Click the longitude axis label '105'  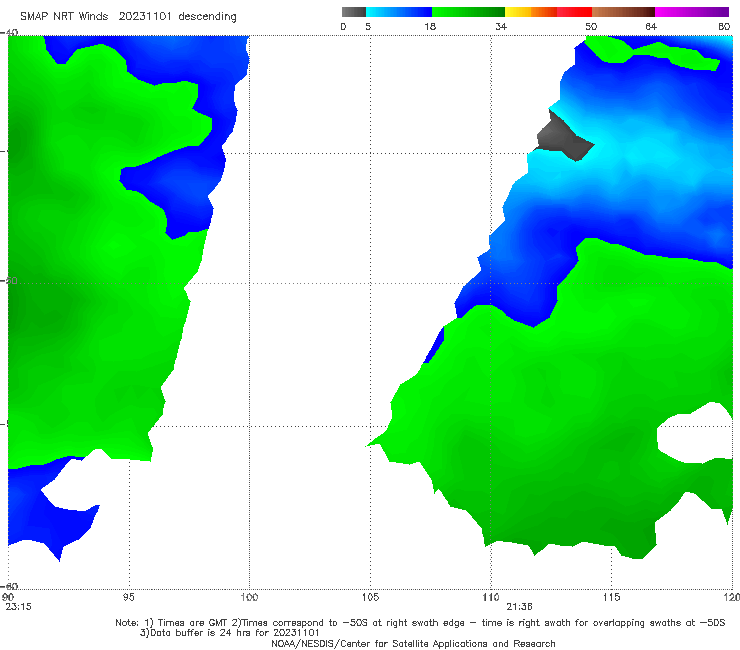pyautogui.click(x=370, y=597)
